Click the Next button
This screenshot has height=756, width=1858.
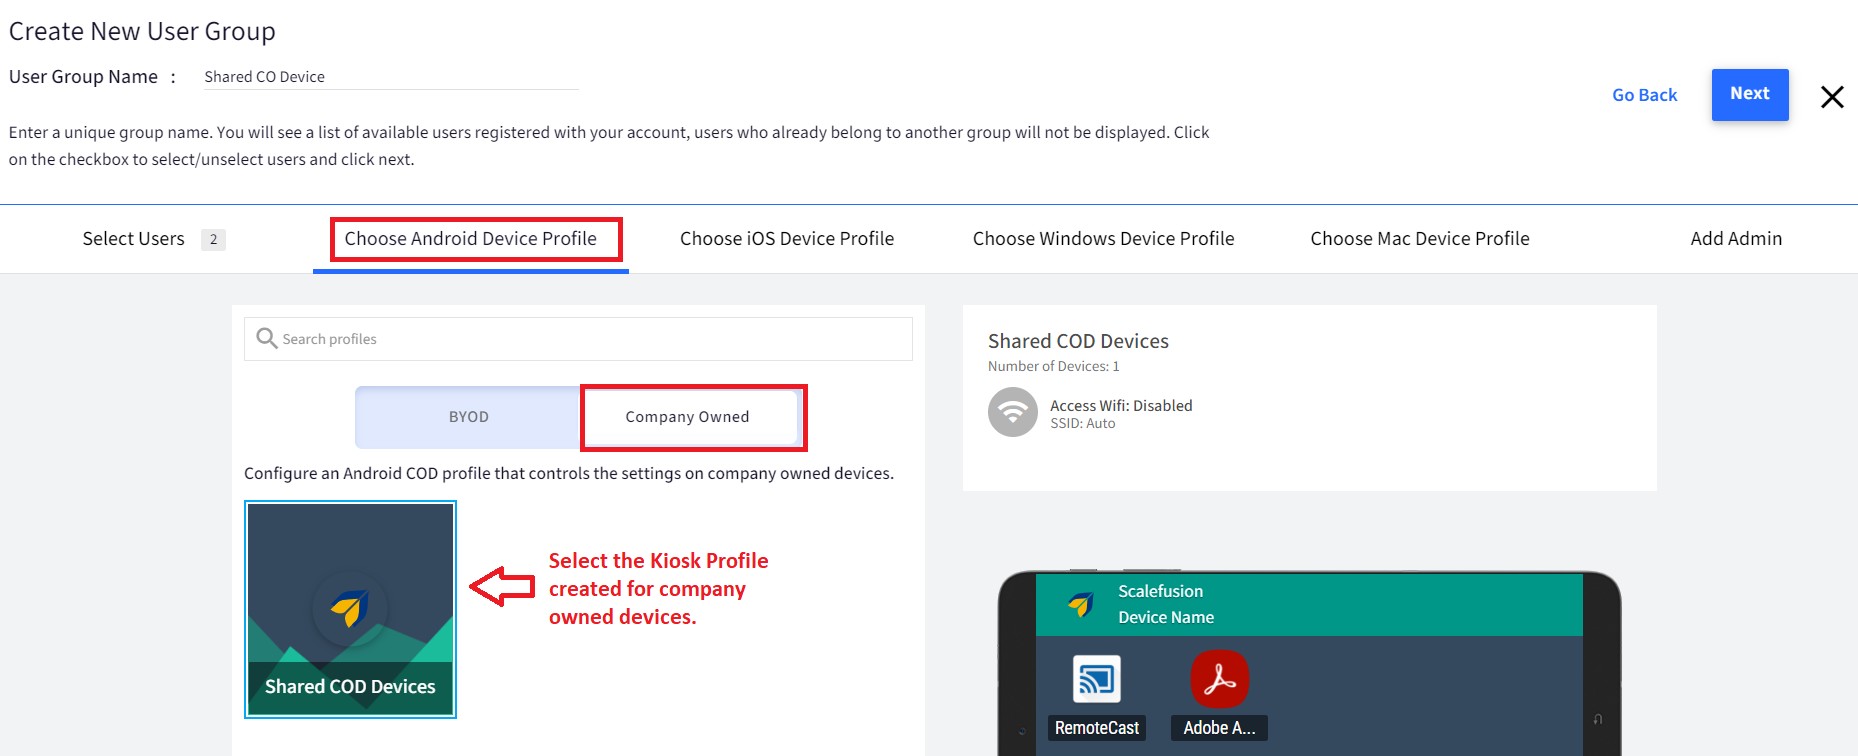[x=1750, y=94]
